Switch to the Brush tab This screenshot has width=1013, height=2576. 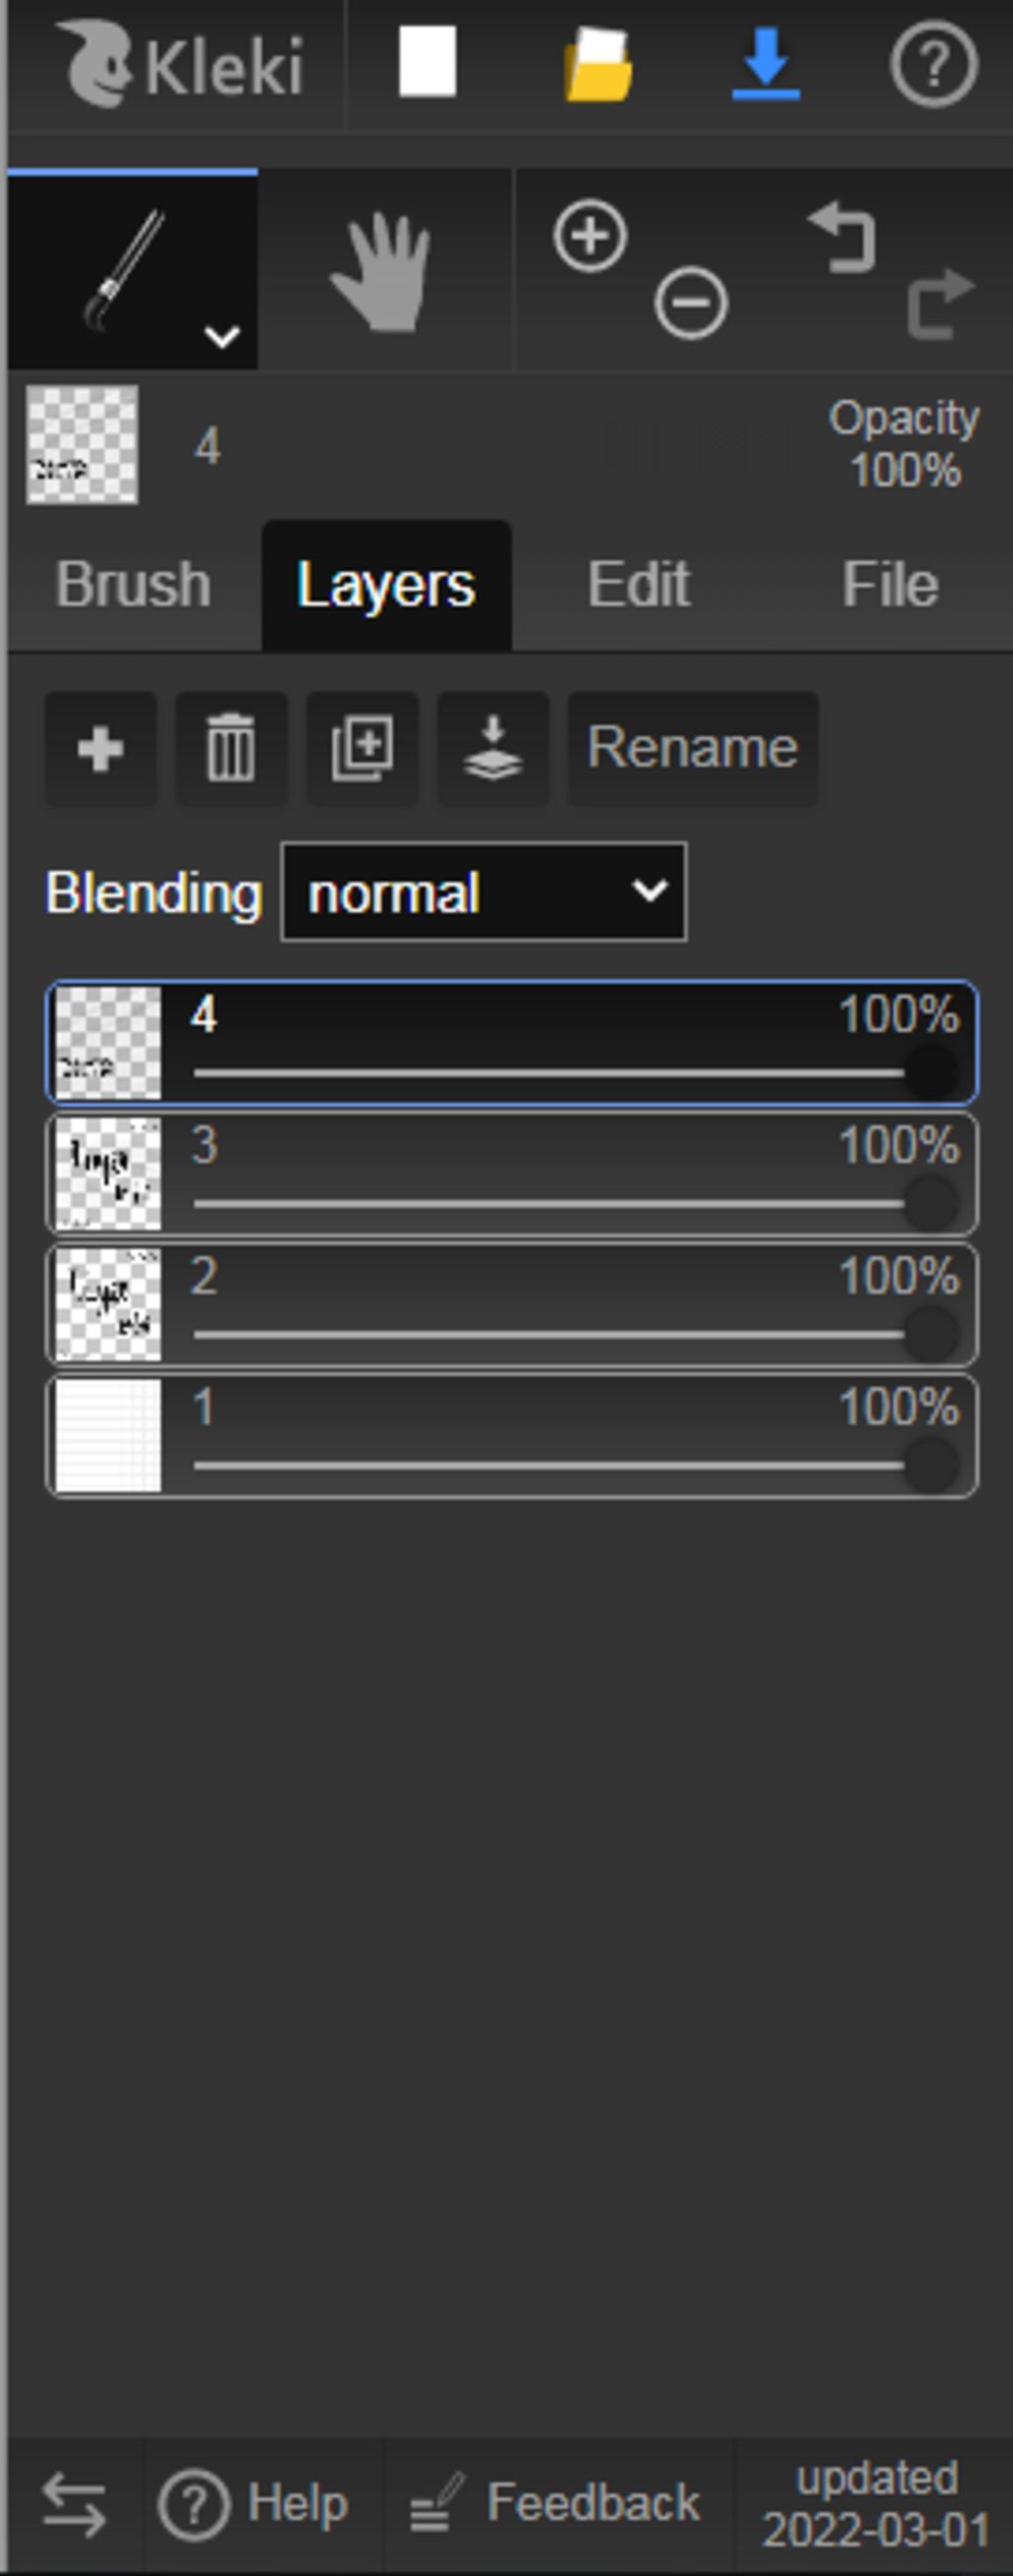[133, 584]
